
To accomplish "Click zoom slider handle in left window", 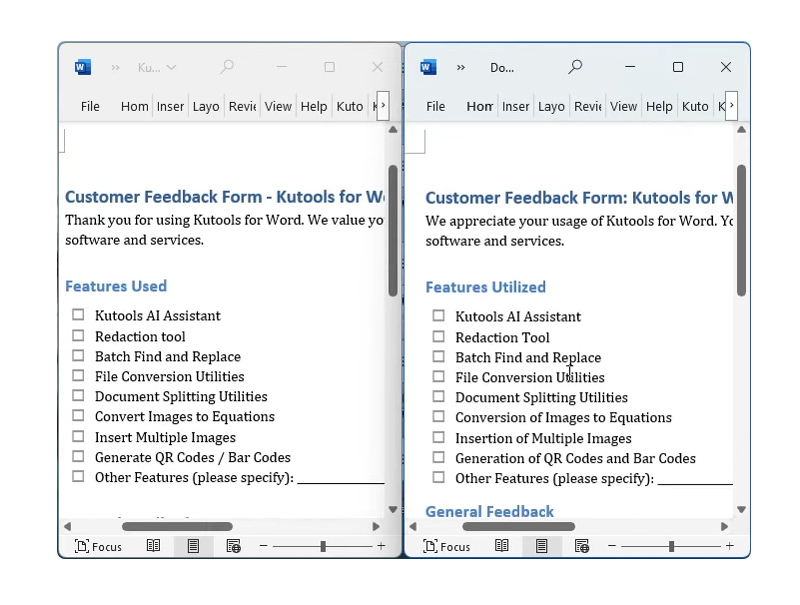I will [x=323, y=546].
